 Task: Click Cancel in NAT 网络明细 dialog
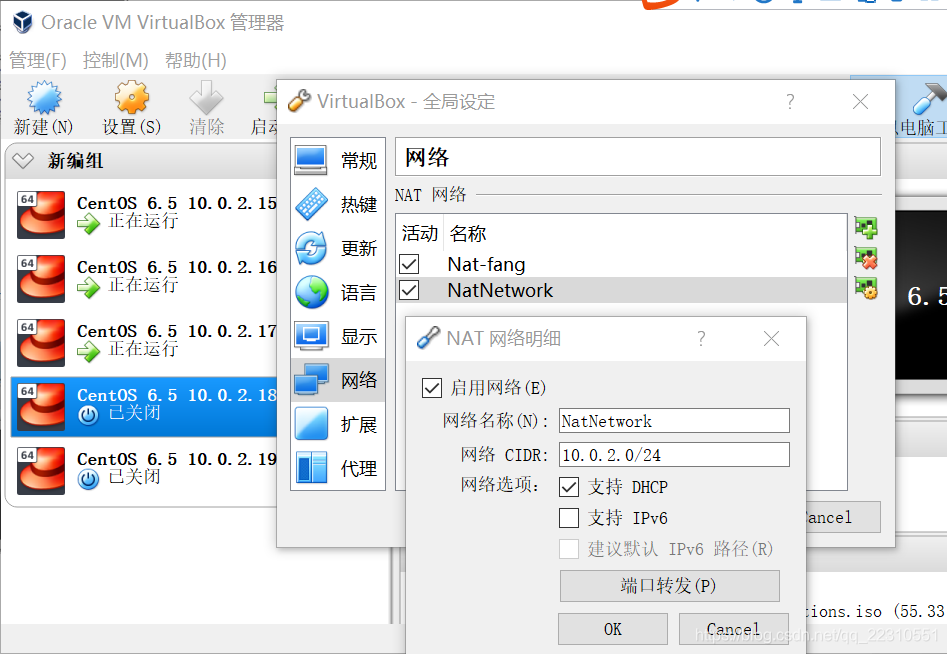point(733,629)
